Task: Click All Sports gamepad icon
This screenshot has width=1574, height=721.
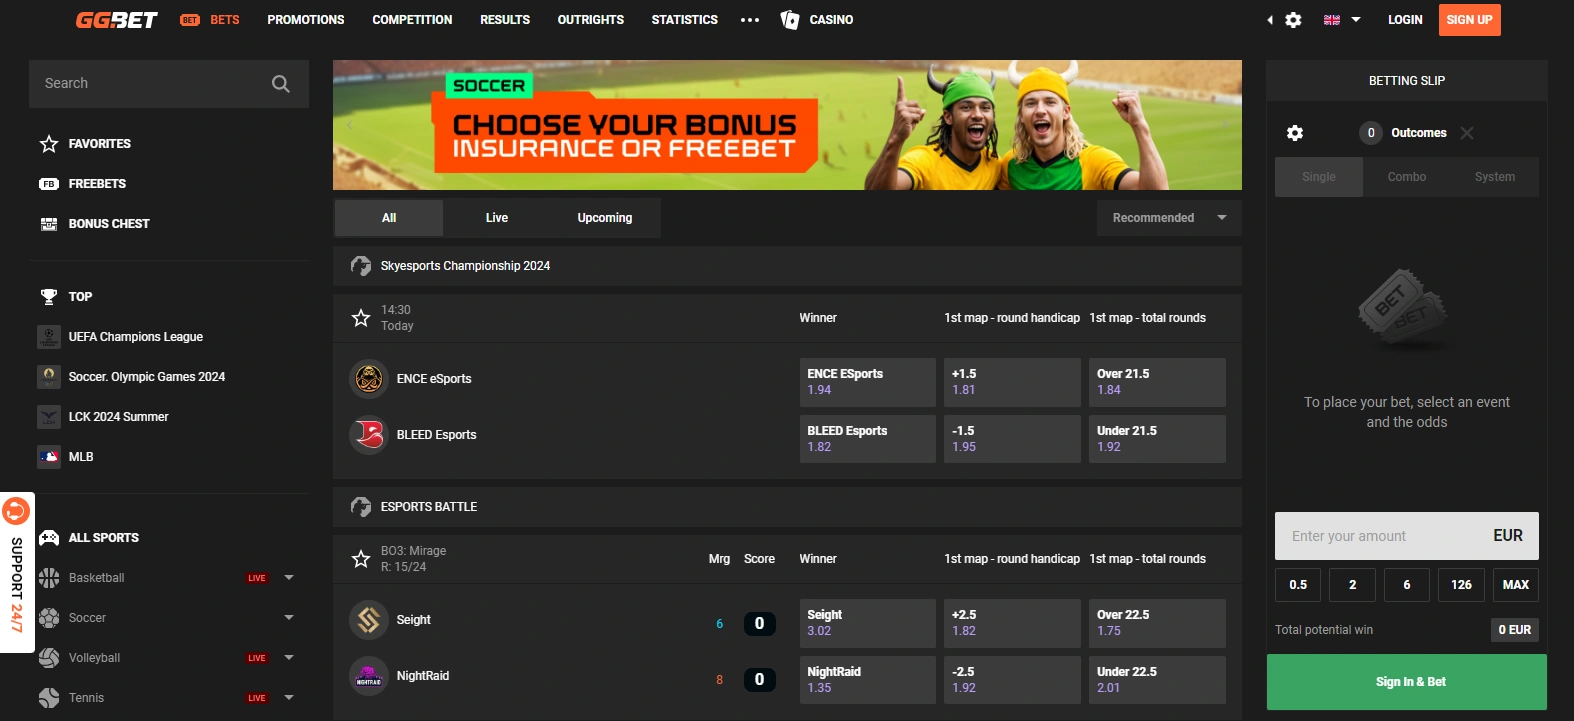Action: (x=49, y=538)
